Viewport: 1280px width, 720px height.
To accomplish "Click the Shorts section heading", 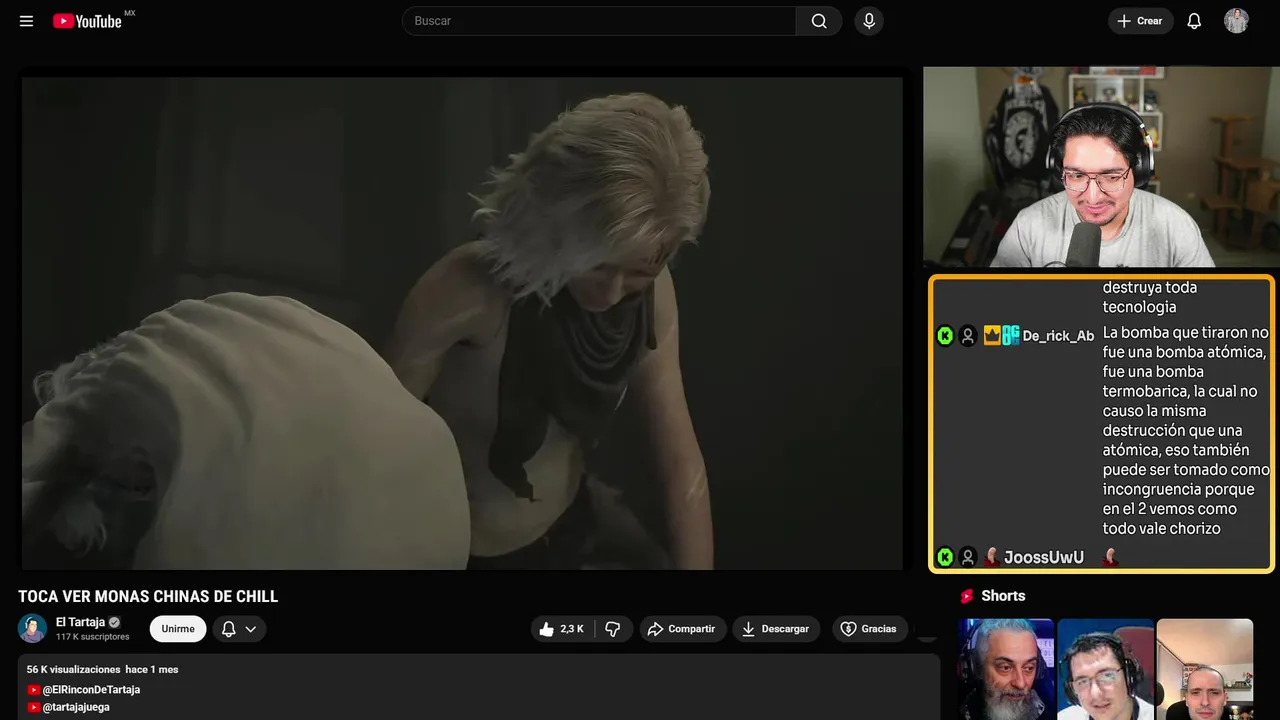I will (x=1003, y=596).
